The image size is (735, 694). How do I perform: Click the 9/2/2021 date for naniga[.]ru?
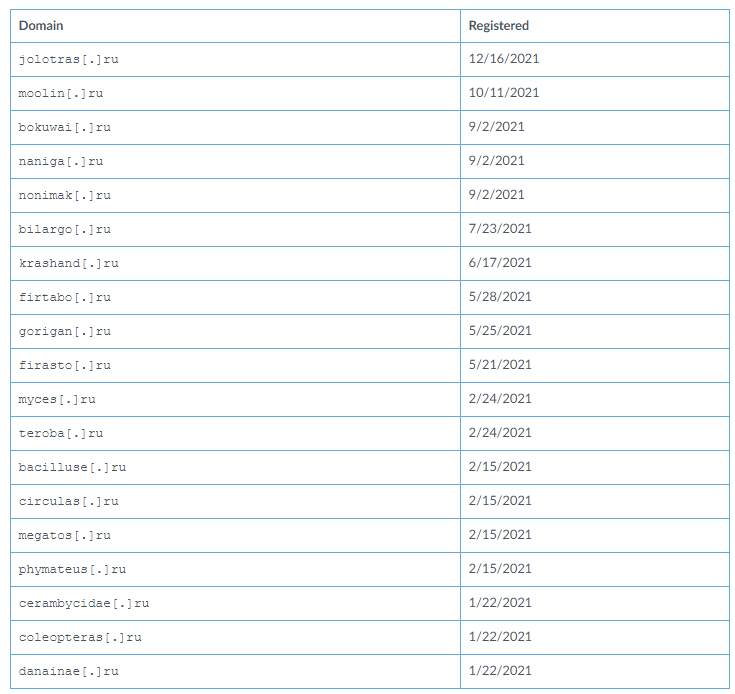click(496, 161)
